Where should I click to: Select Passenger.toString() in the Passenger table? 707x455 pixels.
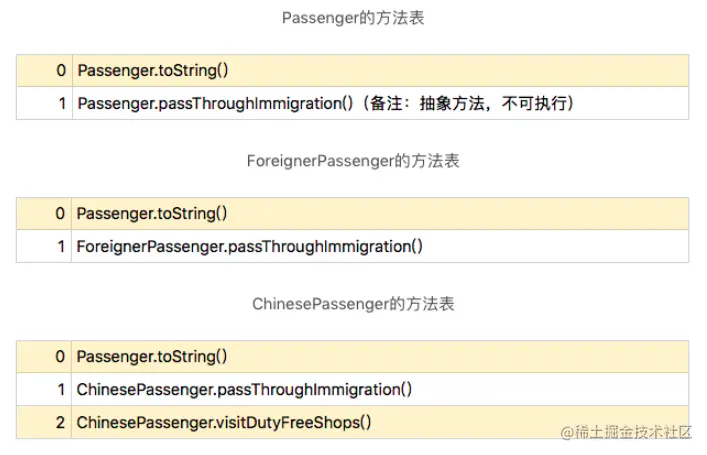[152, 71]
